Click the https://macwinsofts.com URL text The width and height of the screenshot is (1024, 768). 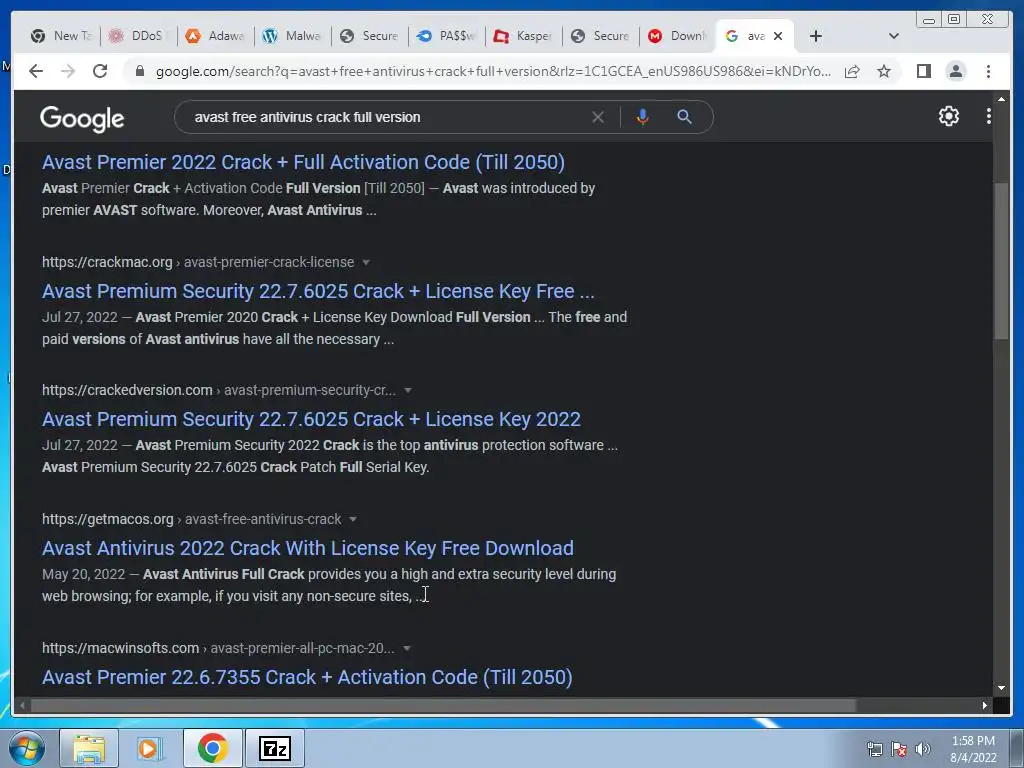point(120,648)
